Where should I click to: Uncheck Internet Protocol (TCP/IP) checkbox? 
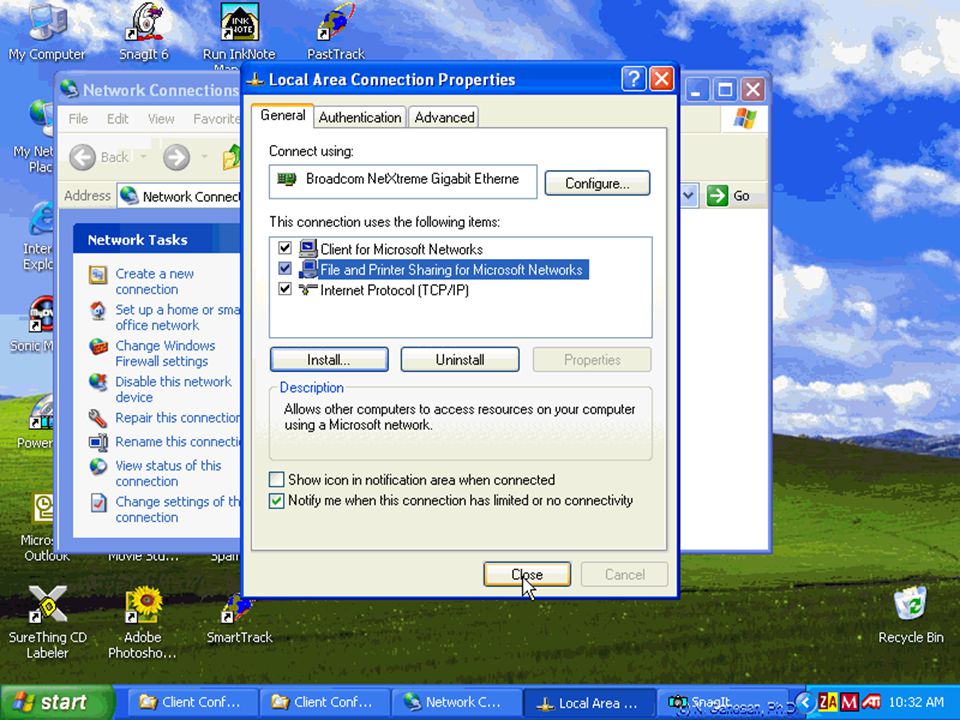point(285,288)
